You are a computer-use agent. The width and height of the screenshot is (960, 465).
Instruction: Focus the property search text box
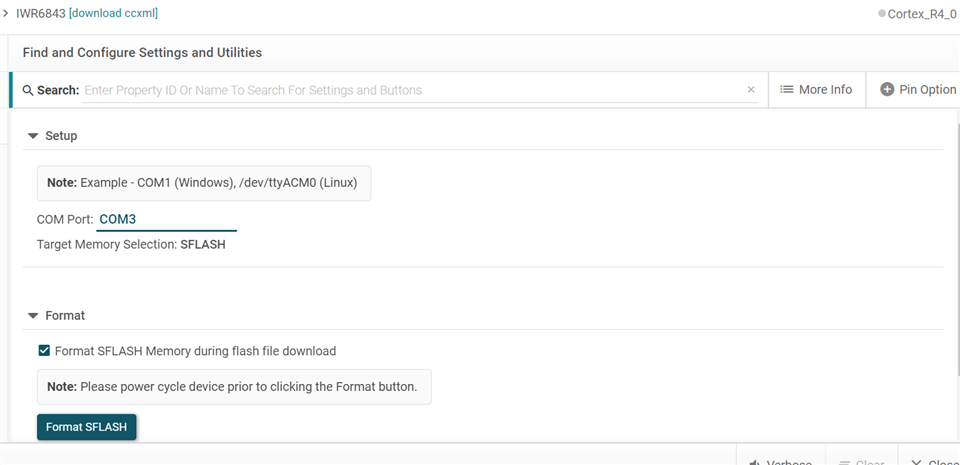pos(410,90)
